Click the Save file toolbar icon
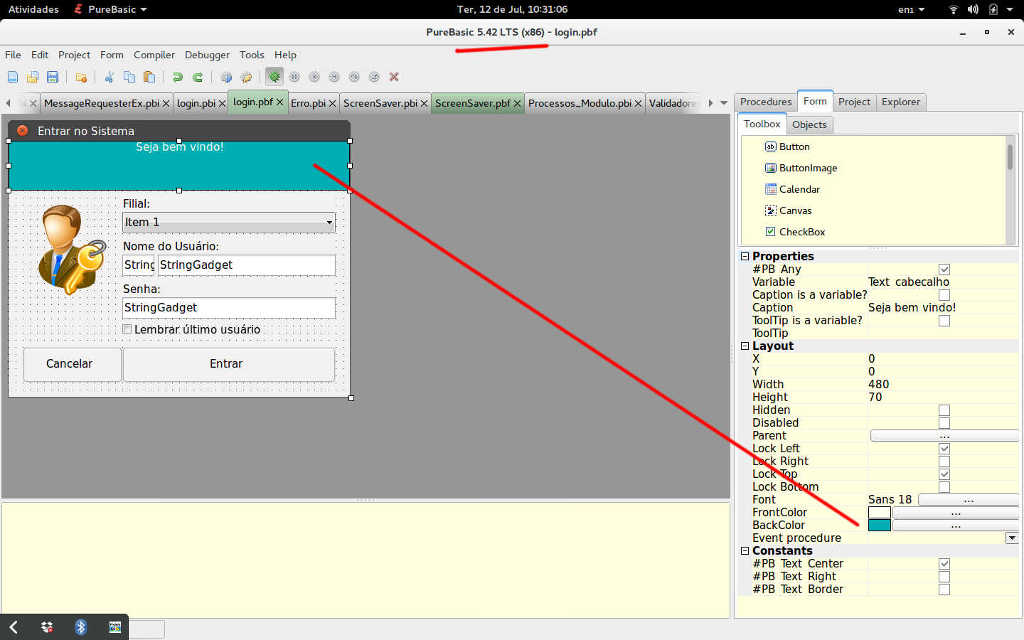Image resolution: width=1024 pixels, height=640 pixels. click(x=52, y=77)
